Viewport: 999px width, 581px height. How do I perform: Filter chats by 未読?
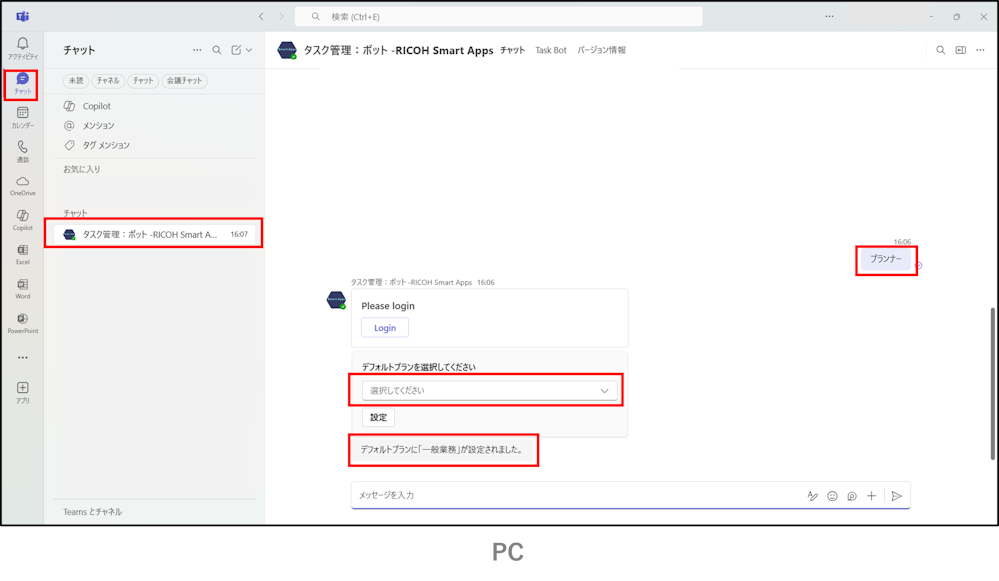point(76,81)
